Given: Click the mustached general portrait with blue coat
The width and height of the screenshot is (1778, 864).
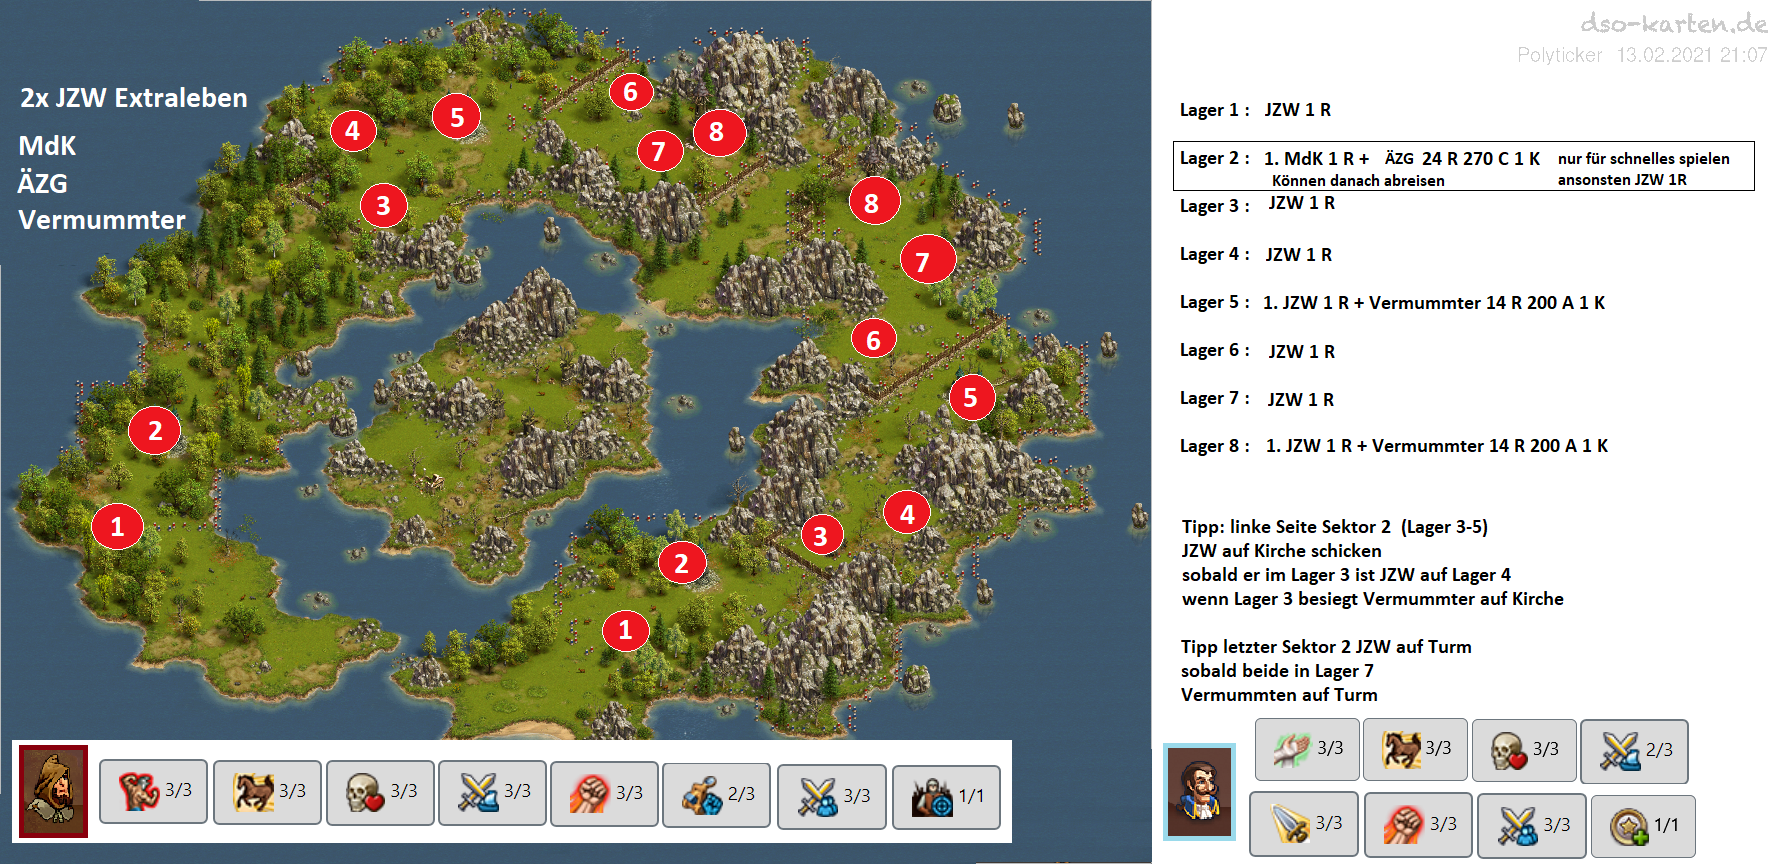Looking at the screenshot, I should [1199, 792].
